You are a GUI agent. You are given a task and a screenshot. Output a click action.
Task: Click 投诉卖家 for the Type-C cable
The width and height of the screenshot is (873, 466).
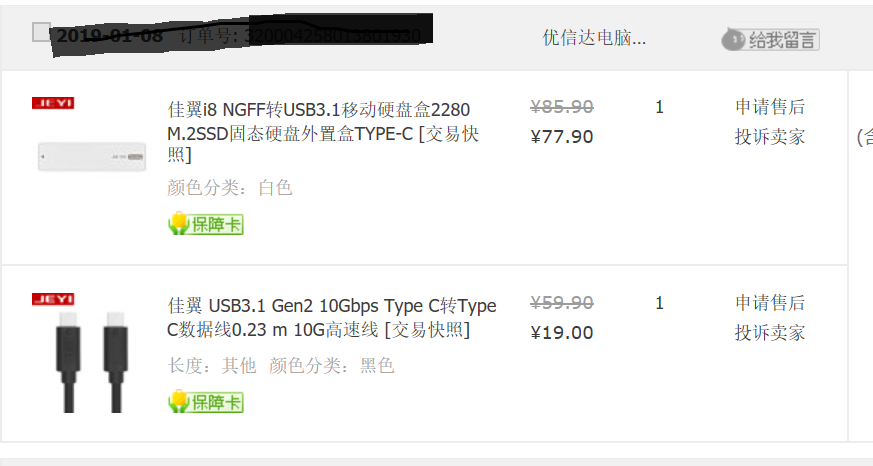[770, 332]
